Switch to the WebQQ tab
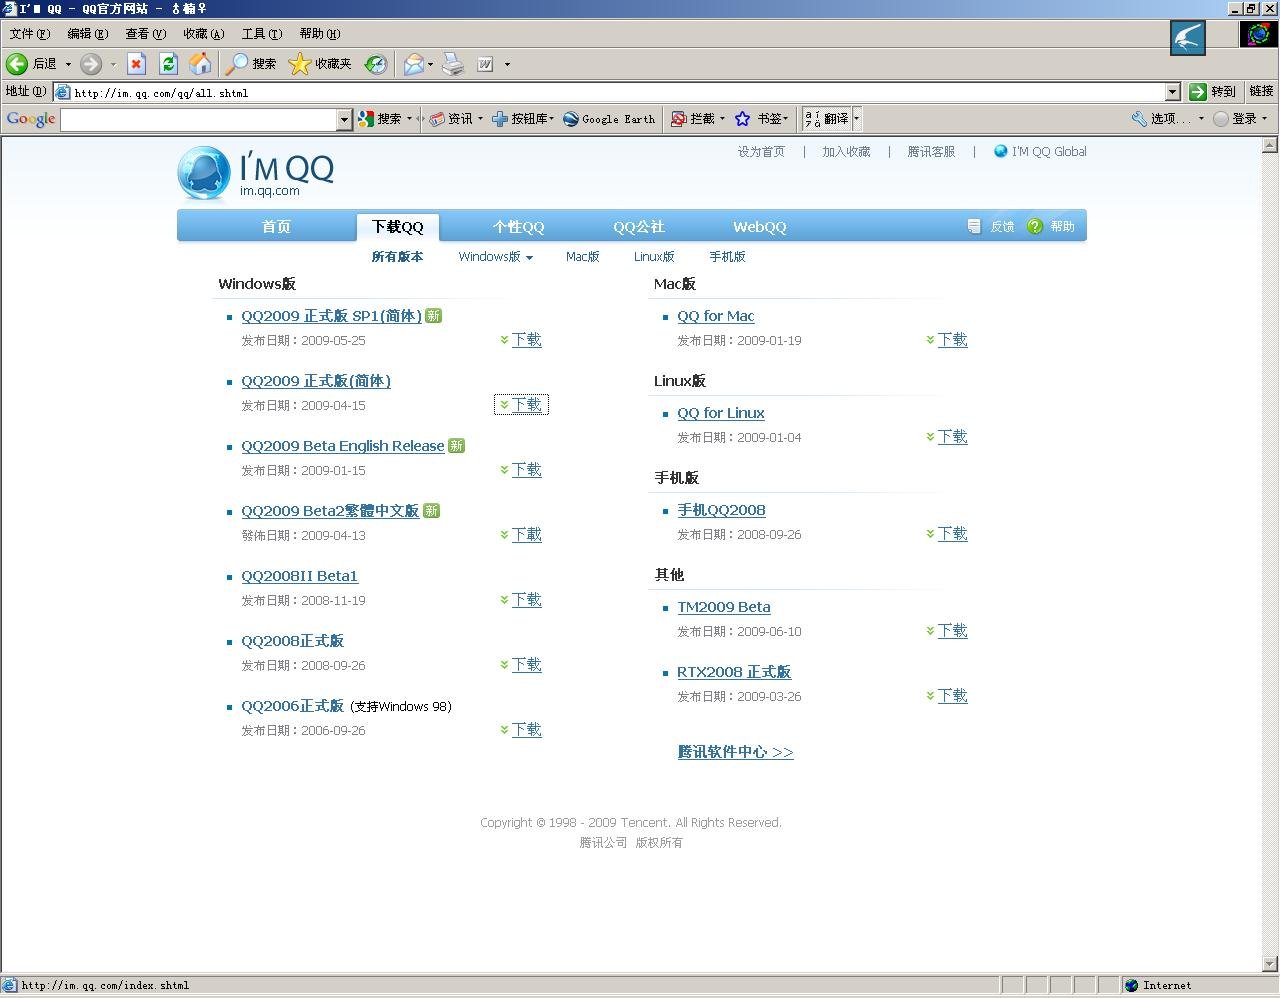 [x=758, y=227]
